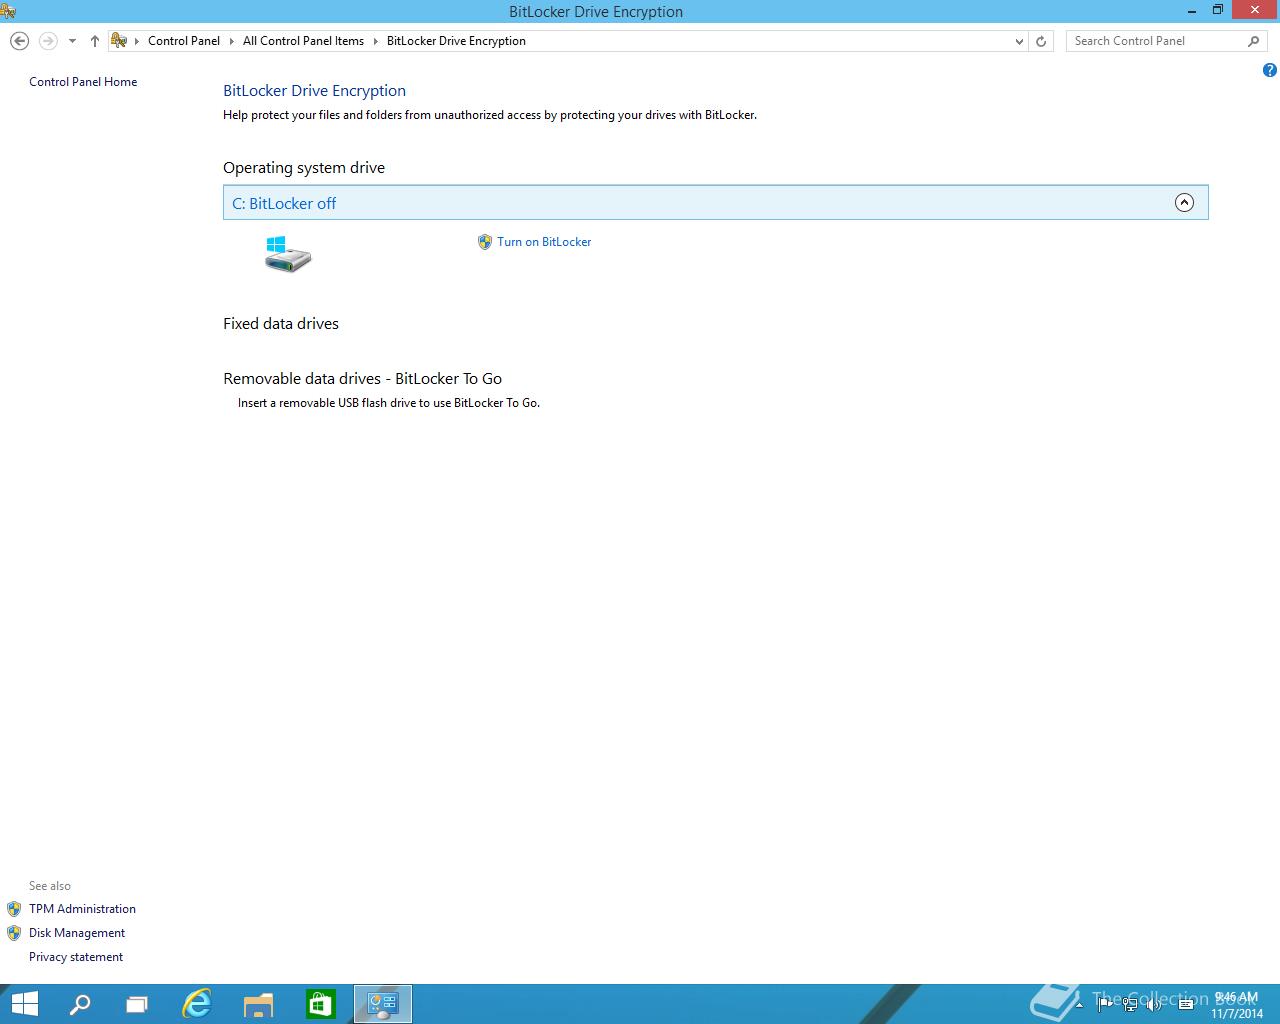Click shield icon next to TPM Administration
Screen dimensions: 1280x1024
(14, 909)
